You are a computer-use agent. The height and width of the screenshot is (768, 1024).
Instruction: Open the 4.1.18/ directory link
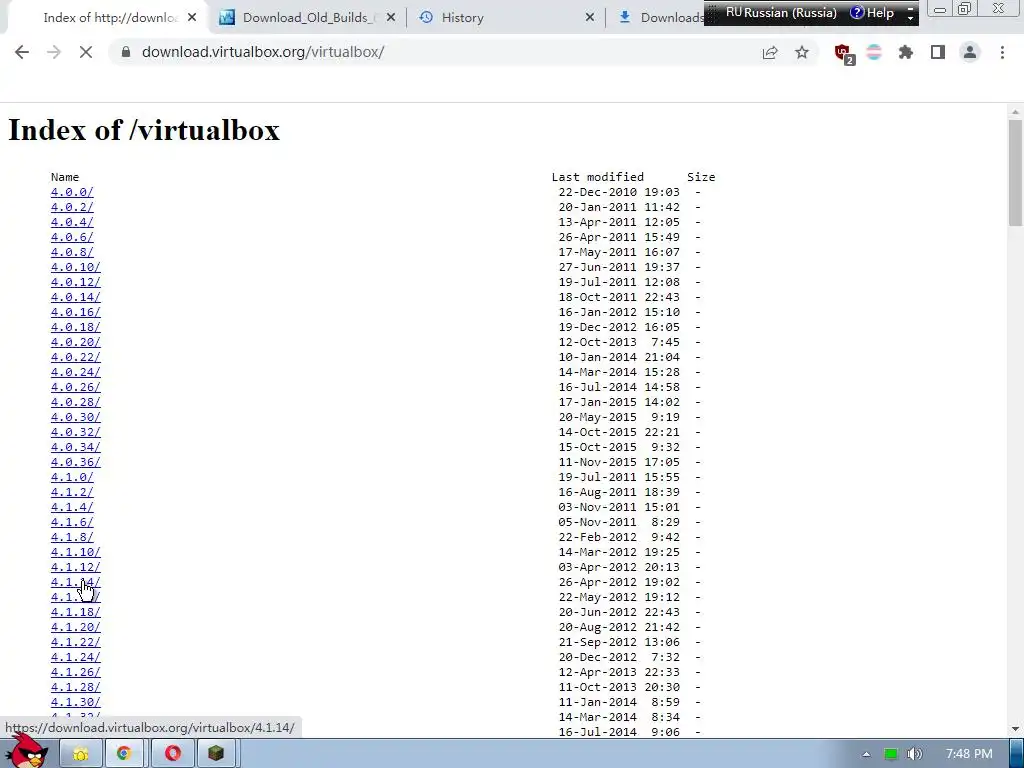coord(76,613)
